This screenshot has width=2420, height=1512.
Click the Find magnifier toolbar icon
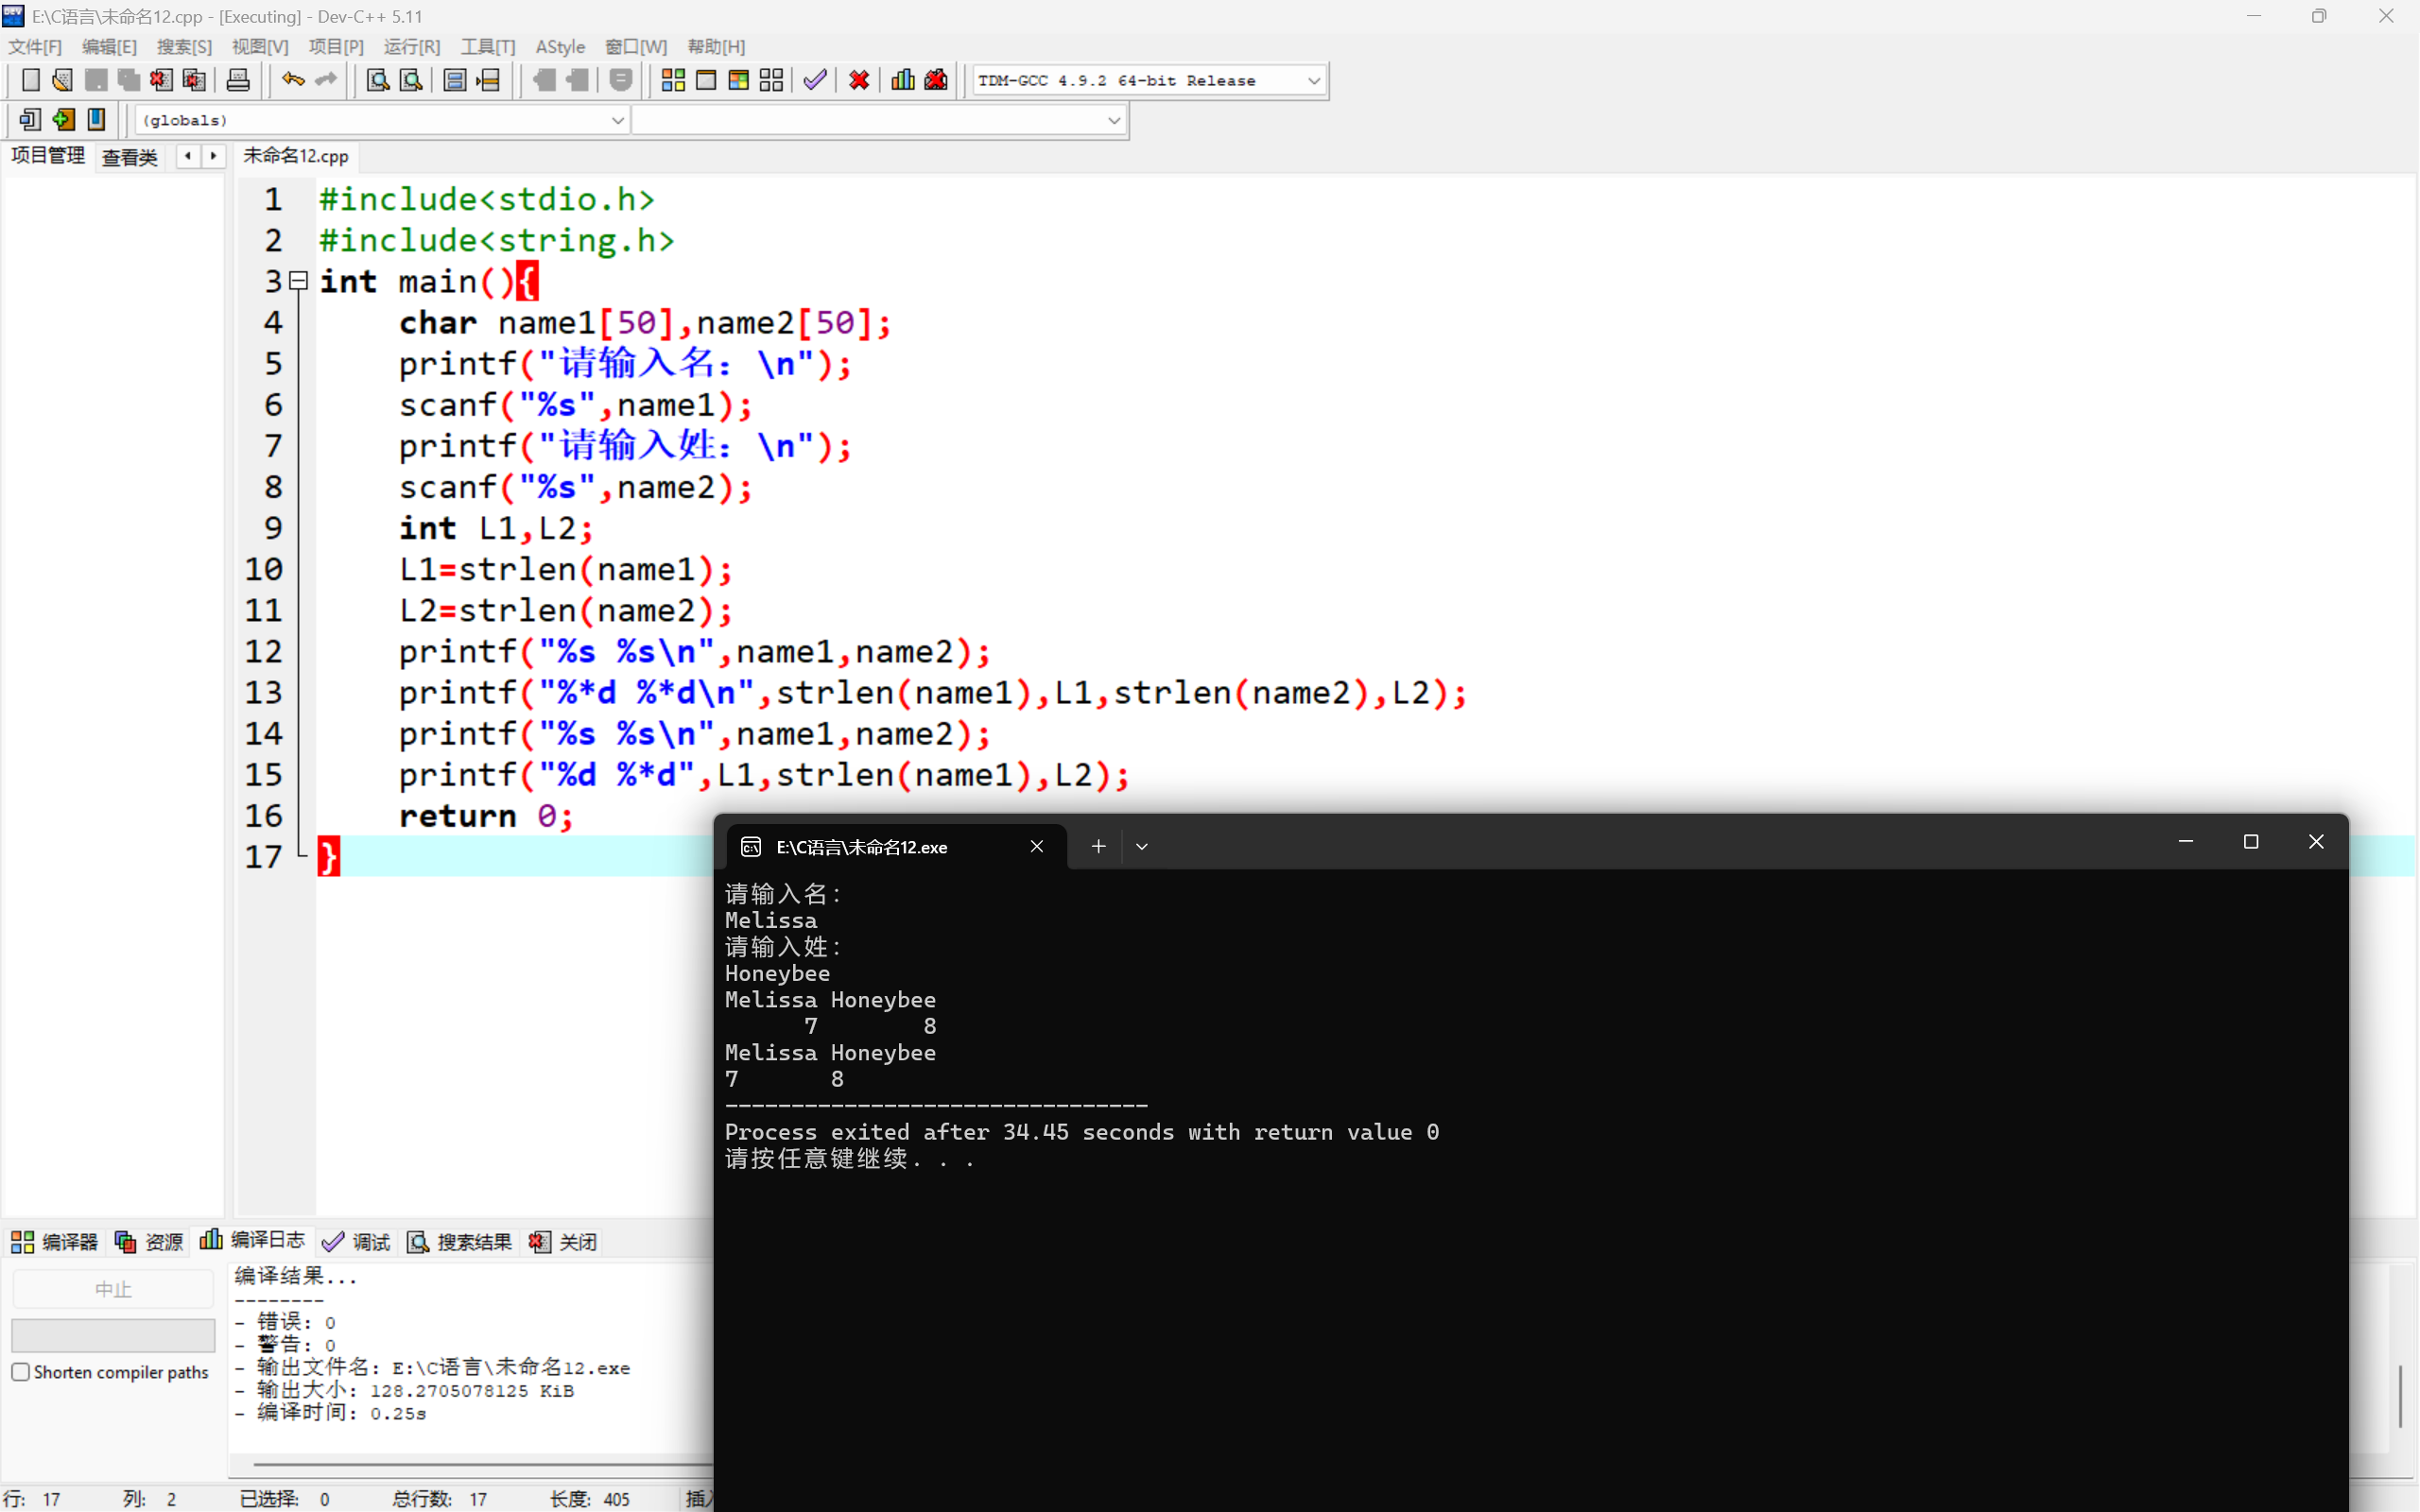(x=377, y=80)
